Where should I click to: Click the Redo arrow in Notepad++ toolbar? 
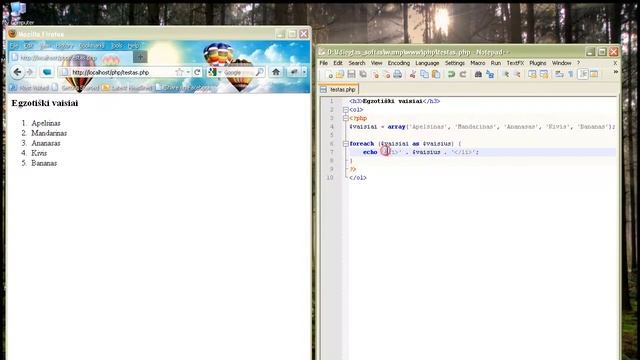click(x=463, y=74)
